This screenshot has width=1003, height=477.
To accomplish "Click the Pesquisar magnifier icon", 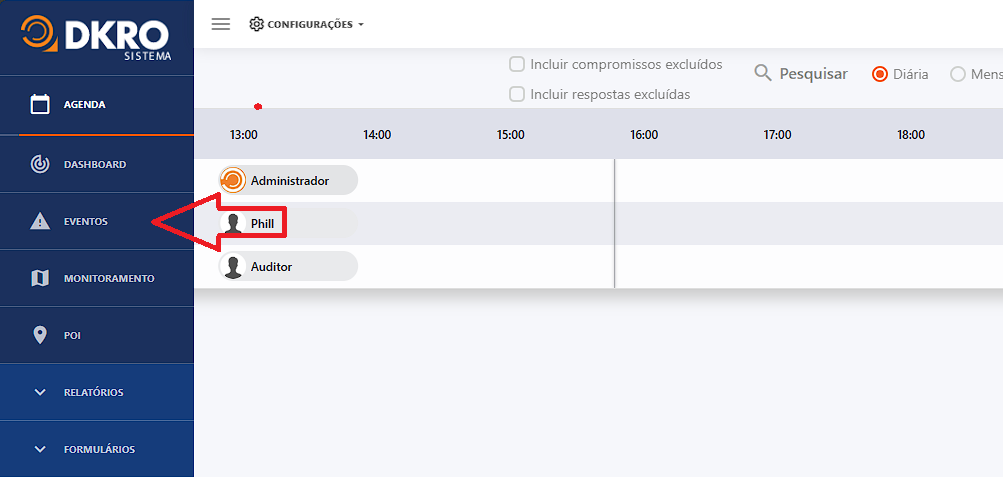I will [763, 73].
